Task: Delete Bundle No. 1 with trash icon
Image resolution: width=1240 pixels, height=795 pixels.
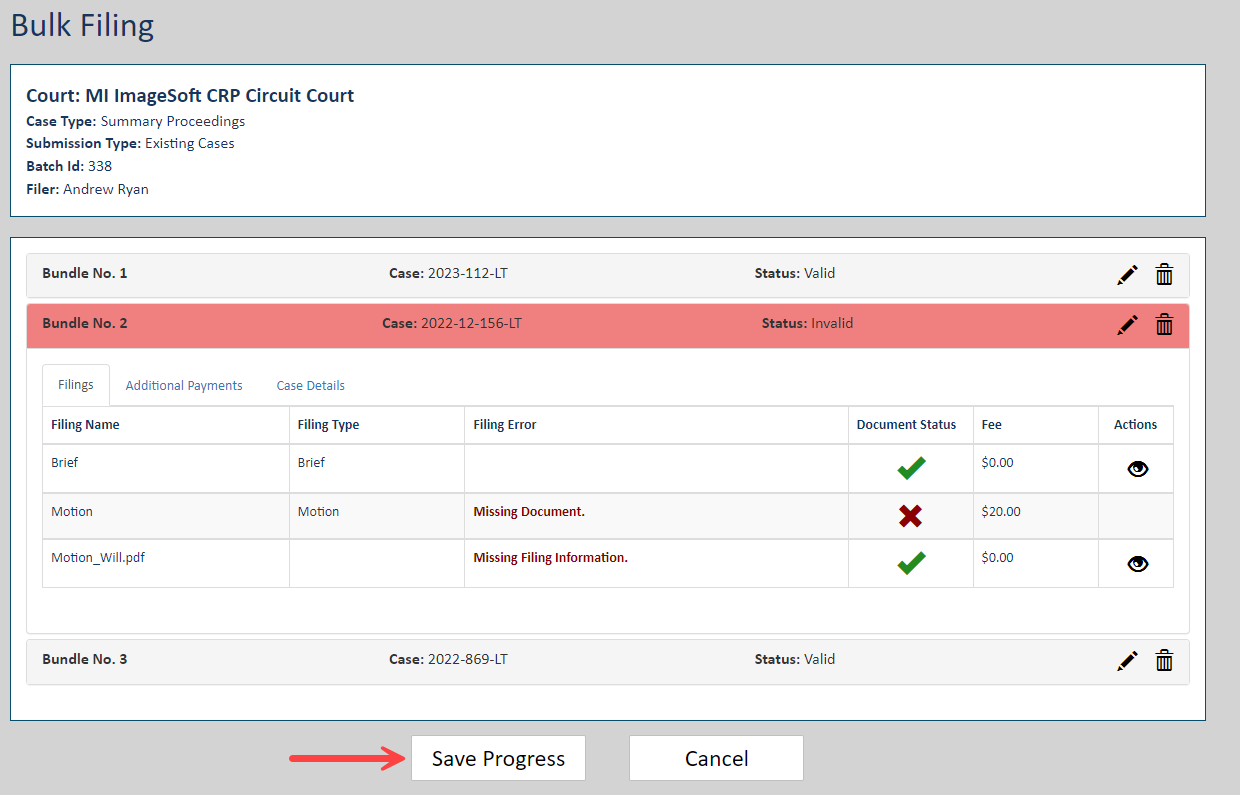Action: [1164, 275]
